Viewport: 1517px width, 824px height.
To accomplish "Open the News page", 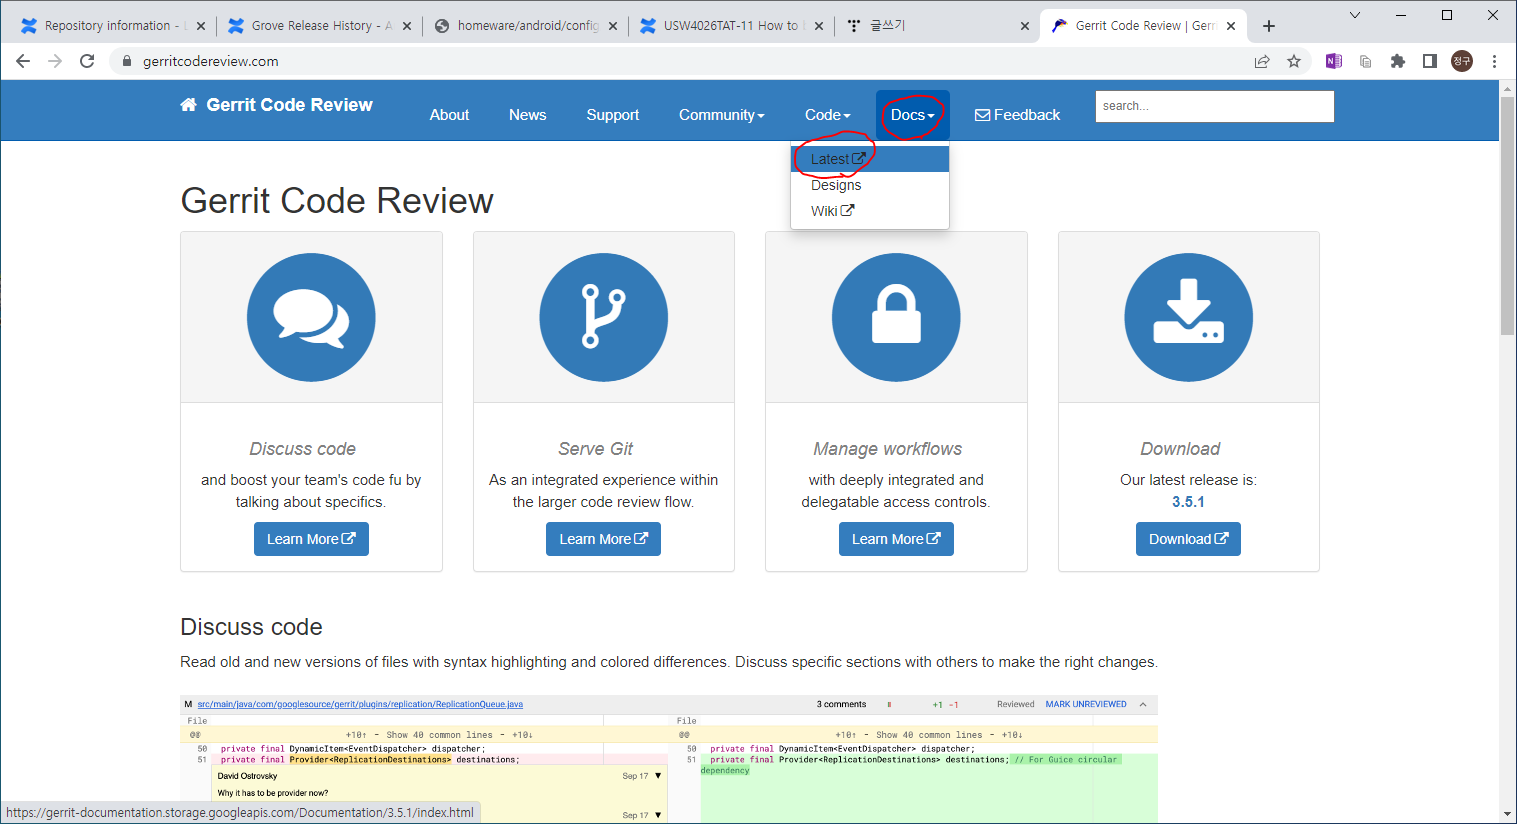I will coord(527,115).
